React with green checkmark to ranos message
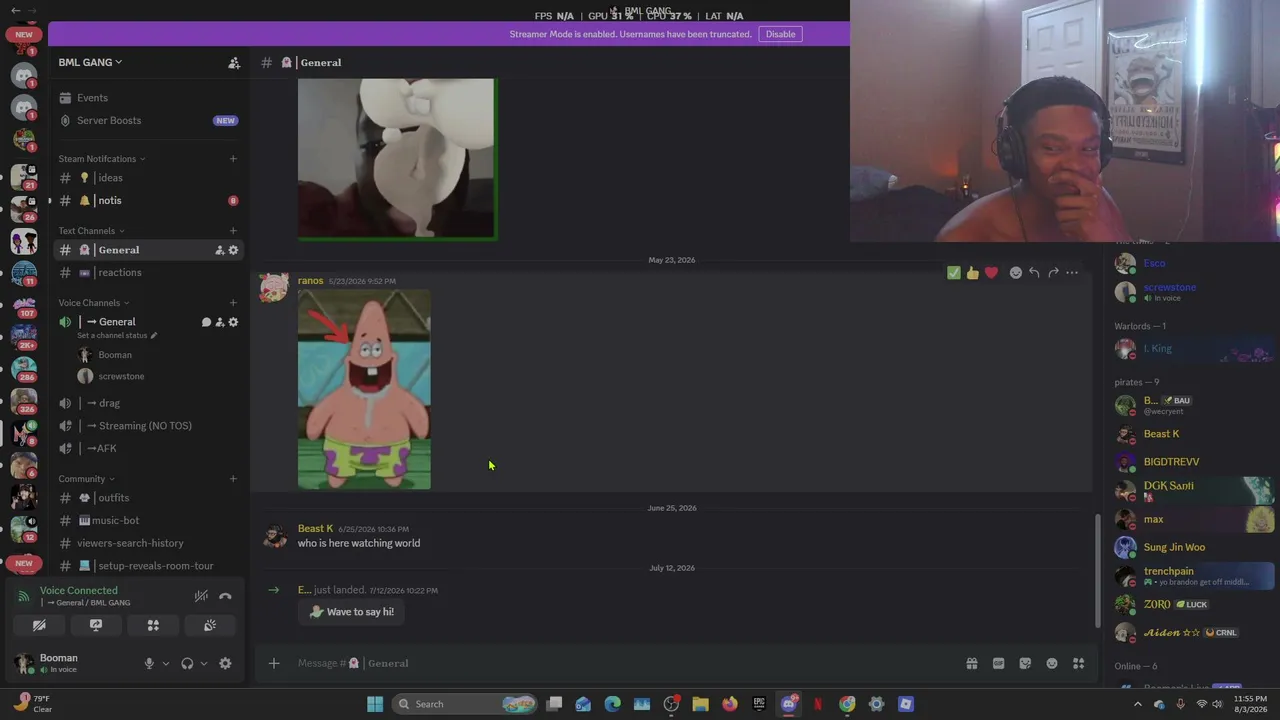Image resolution: width=1280 pixels, height=720 pixels. tap(954, 272)
